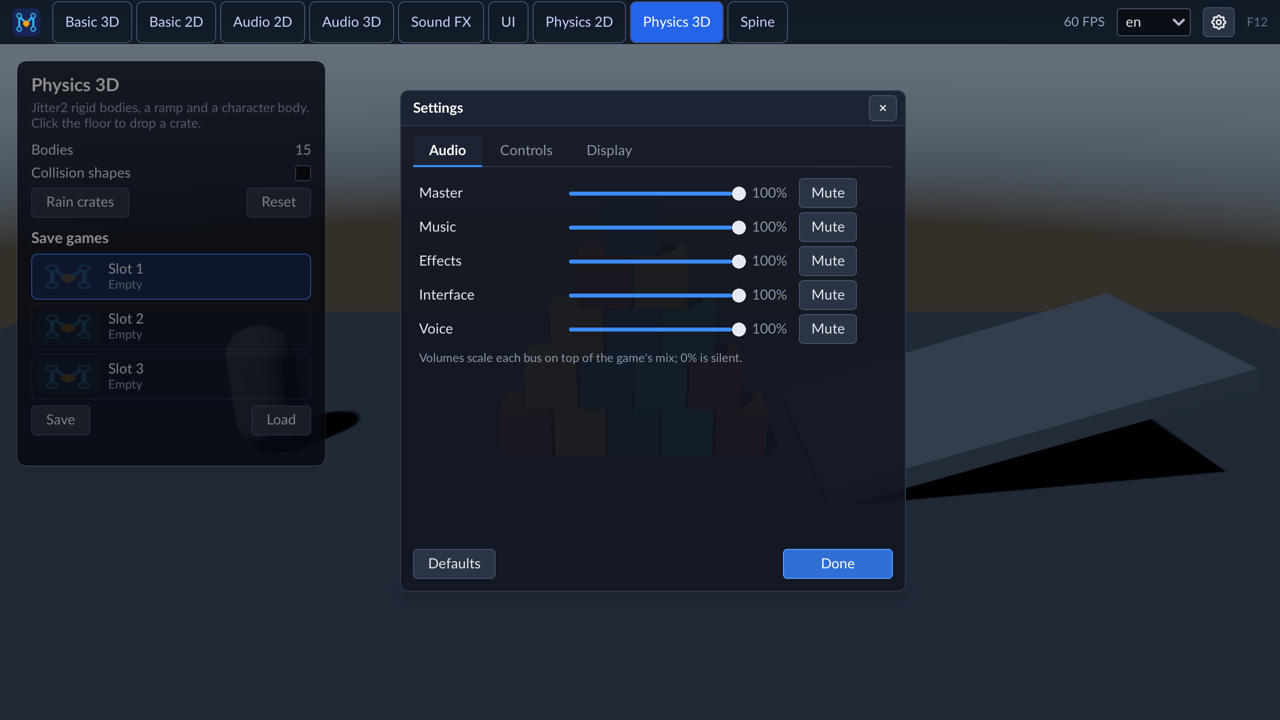Click the Voice volume slider handle
Image resolution: width=1280 pixels, height=720 pixels.
click(738, 329)
